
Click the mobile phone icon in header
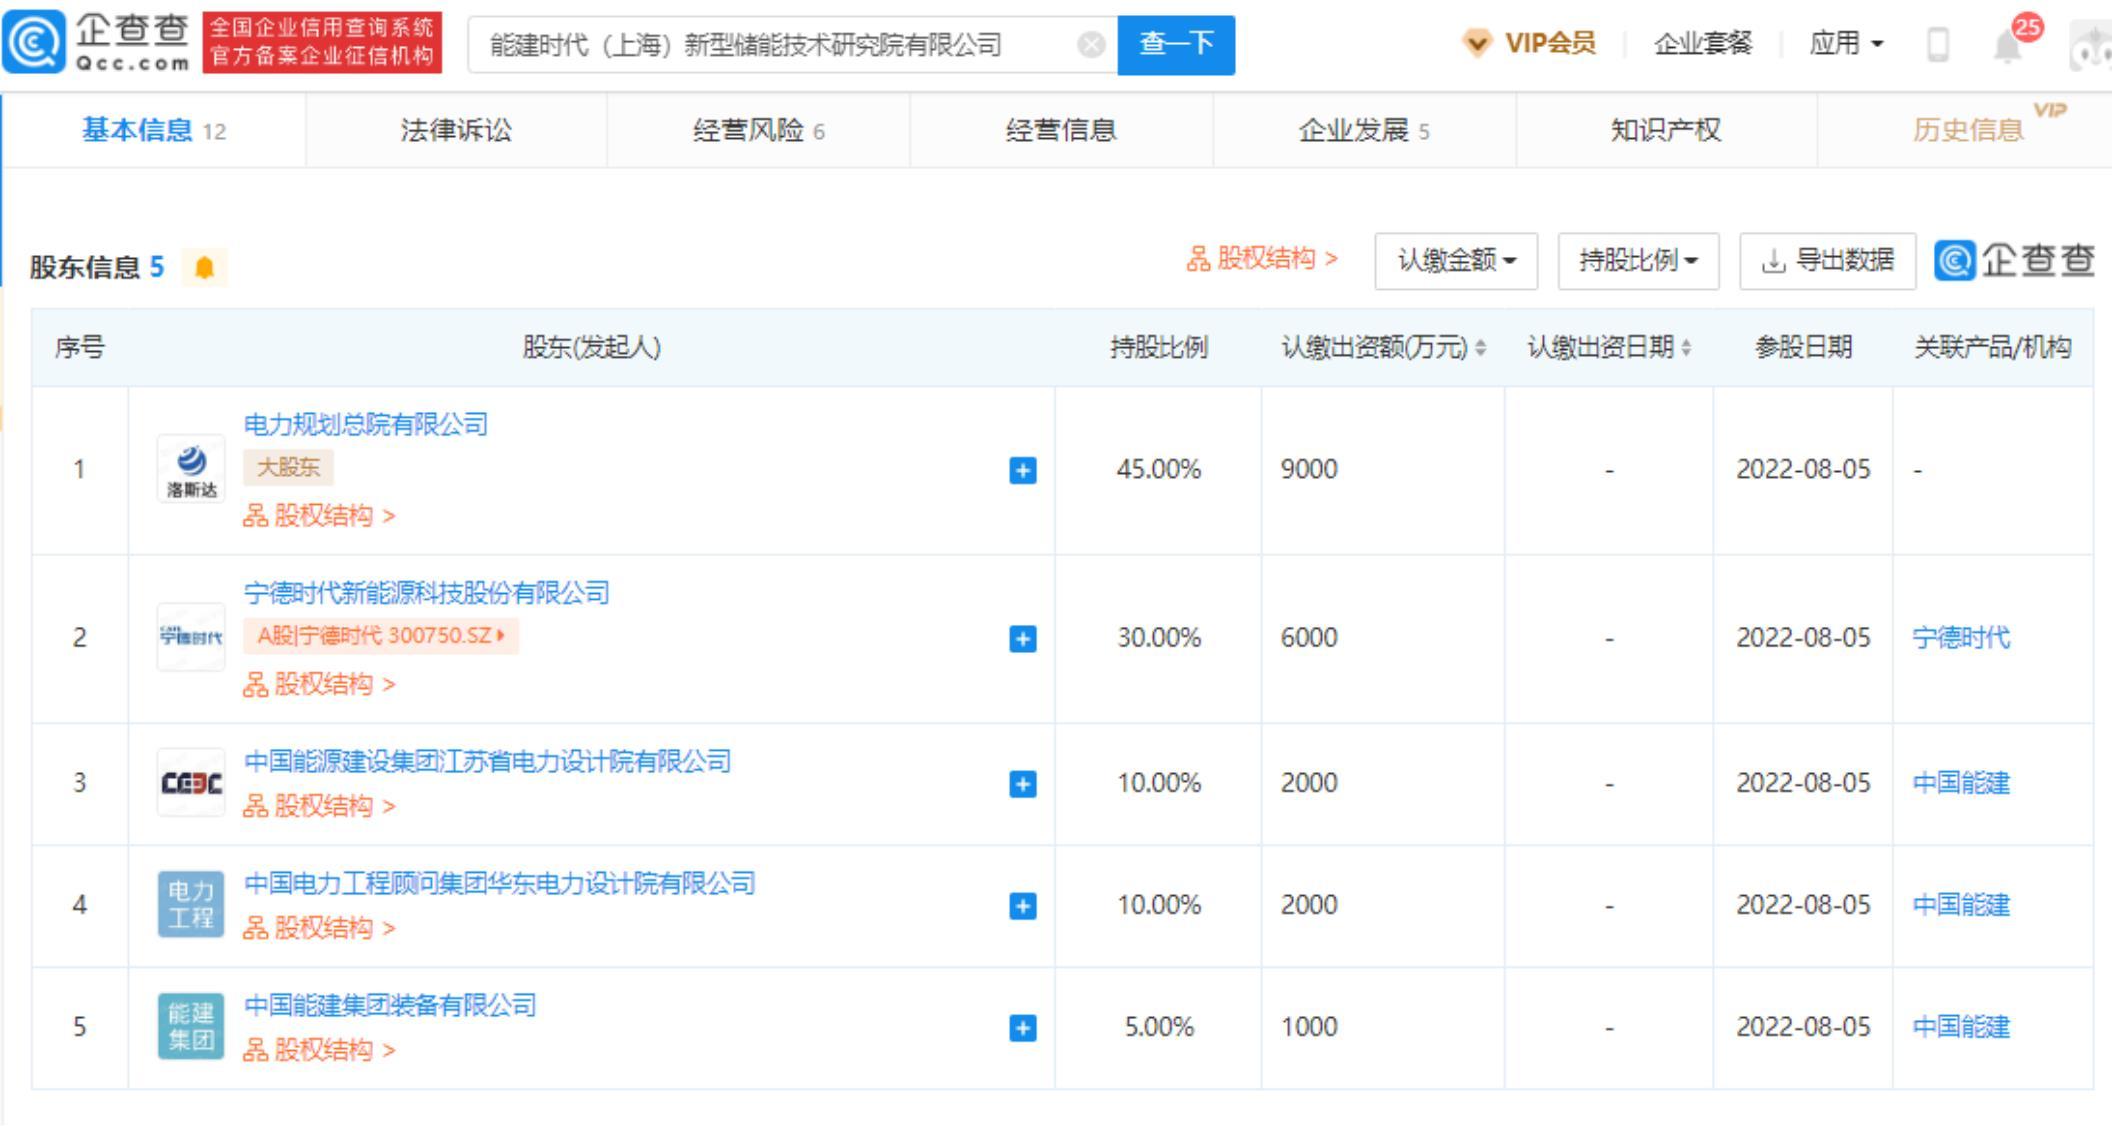1938,45
